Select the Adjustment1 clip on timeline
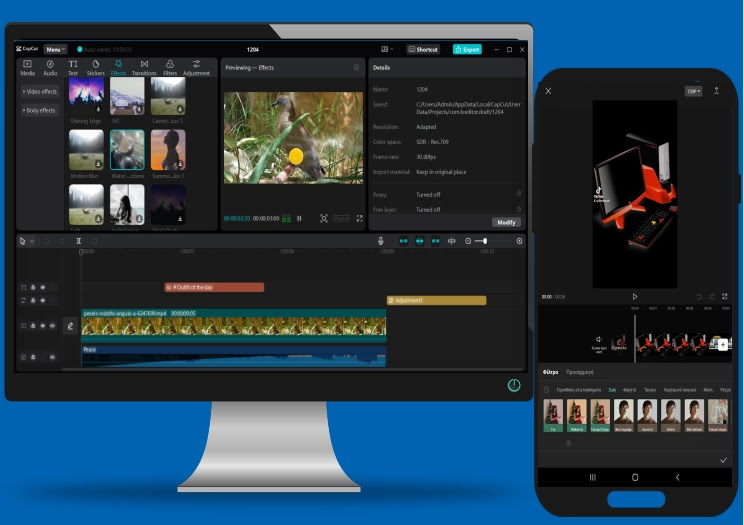The height and width of the screenshot is (525, 744). (x=437, y=300)
